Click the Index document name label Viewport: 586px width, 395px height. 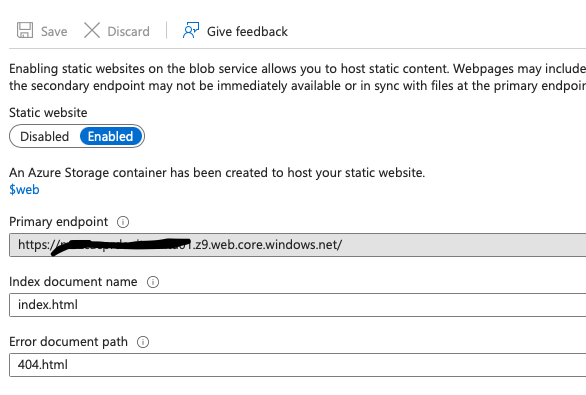point(73,282)
